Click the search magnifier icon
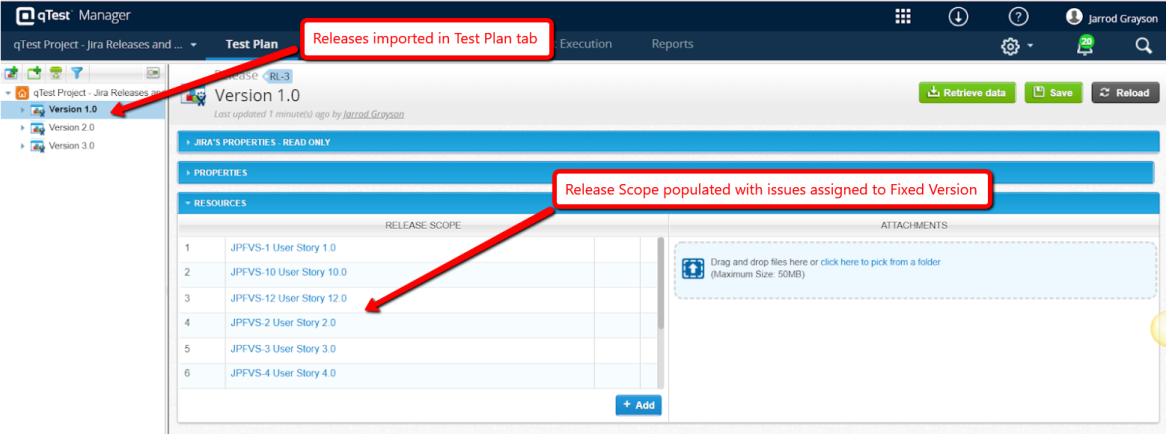1166x434 pixels. tap(1143, 46)
